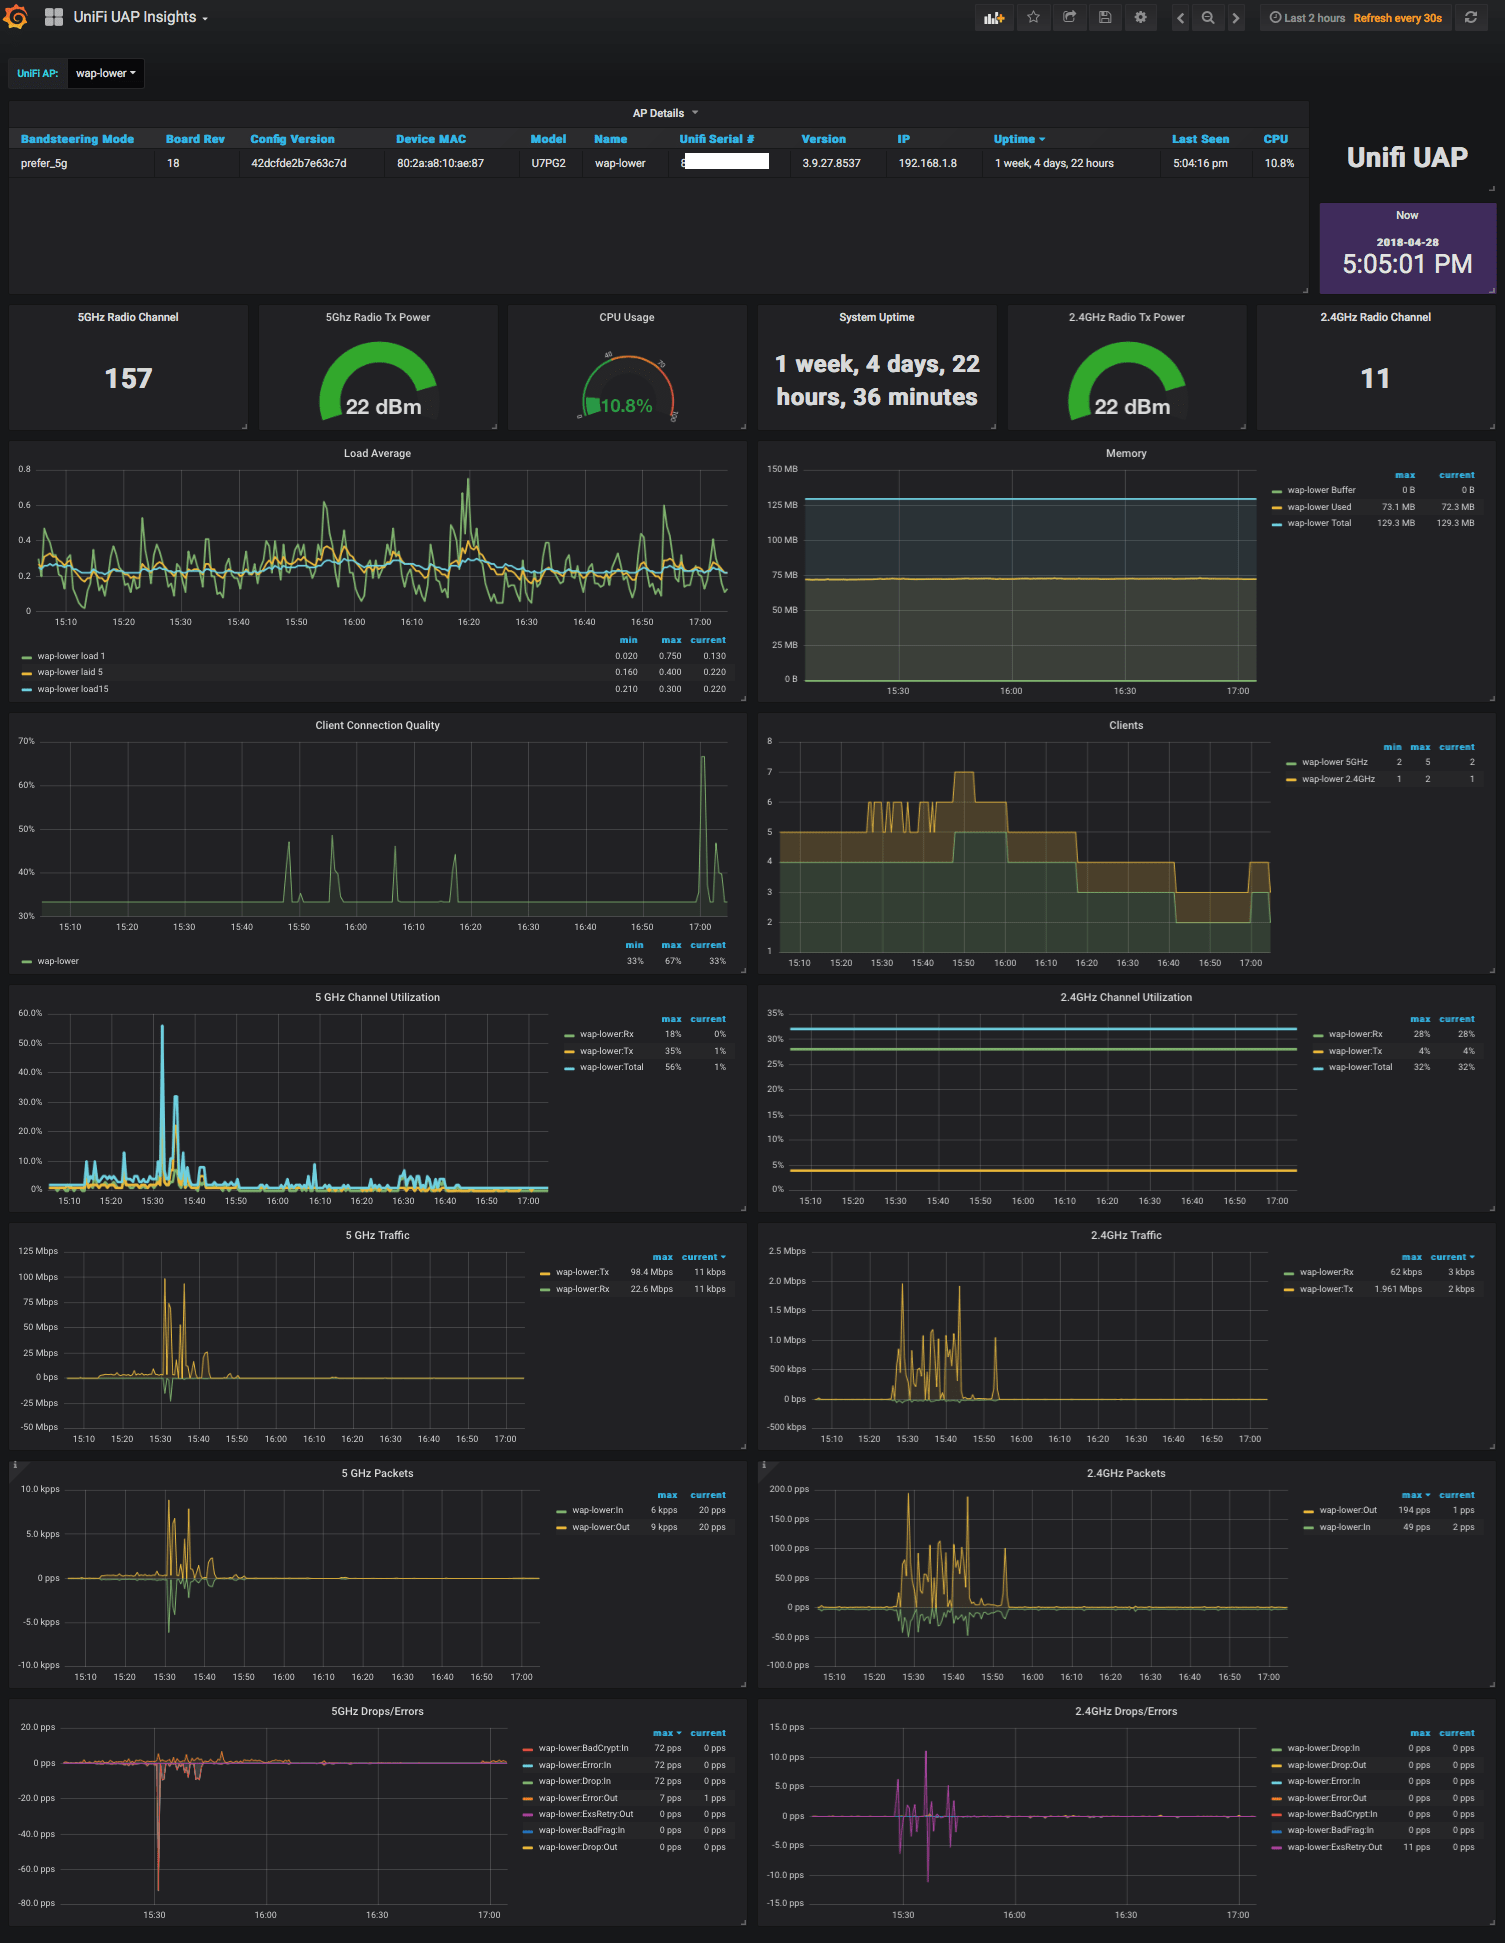Refresh dashboard using the refresh icon
The width and height of the screenshot is (1505, 1943).
[x=1471, y=18]
